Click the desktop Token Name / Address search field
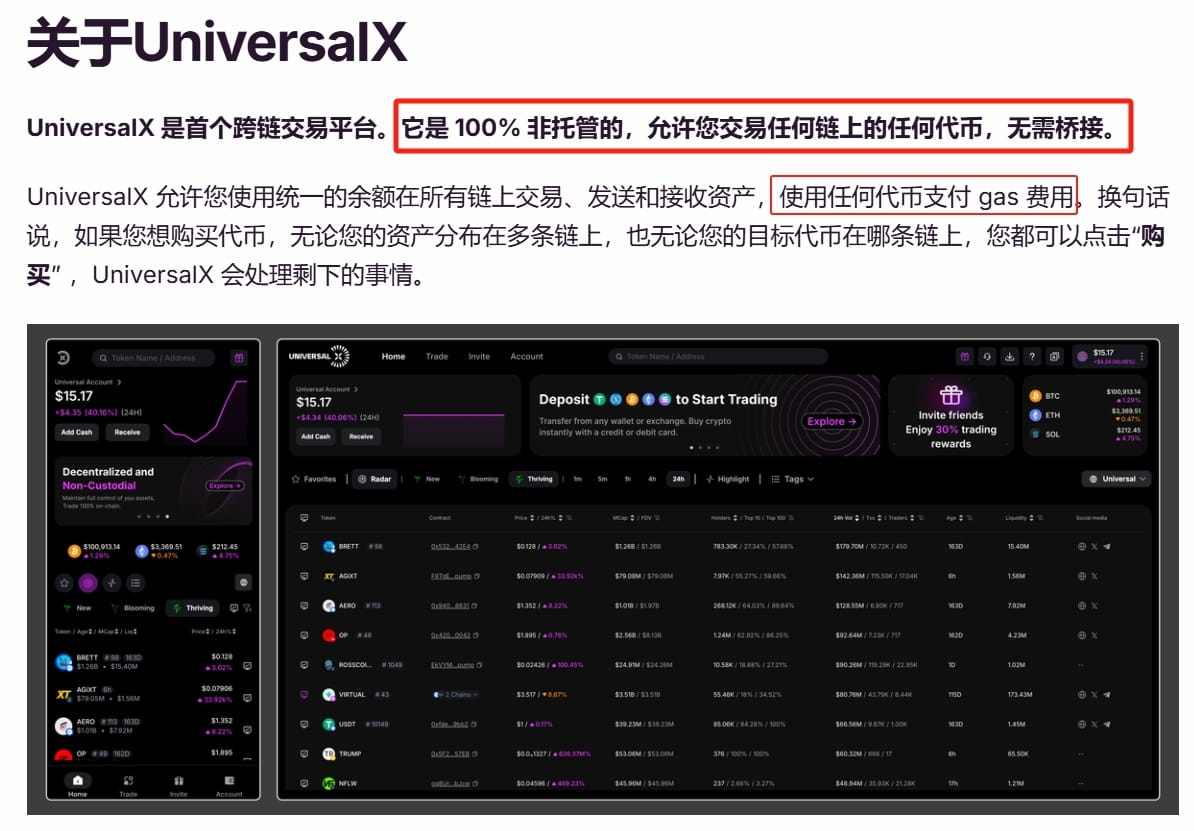The height and width of the screenshot is (831, 1194). (x=718, y=356)
